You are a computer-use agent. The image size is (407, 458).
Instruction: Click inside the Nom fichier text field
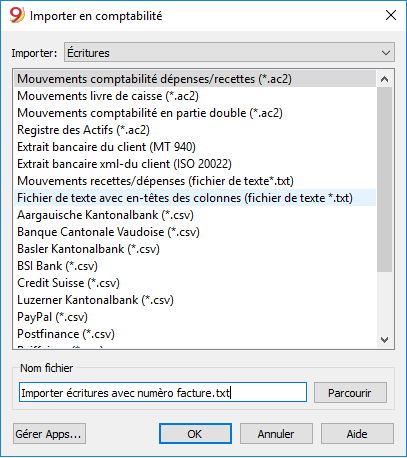163,392
